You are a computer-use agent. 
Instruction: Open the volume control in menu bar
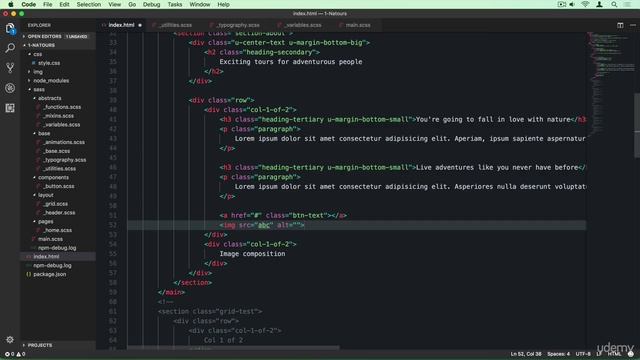[x=572, y=4]
